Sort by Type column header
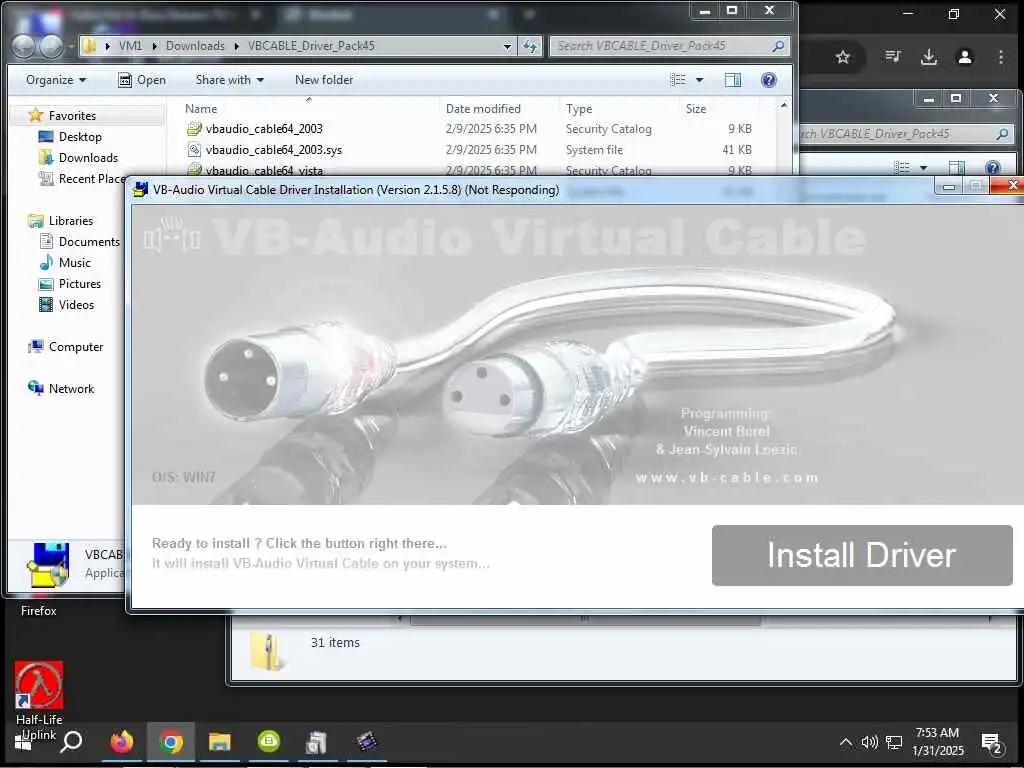 point(579,108)
